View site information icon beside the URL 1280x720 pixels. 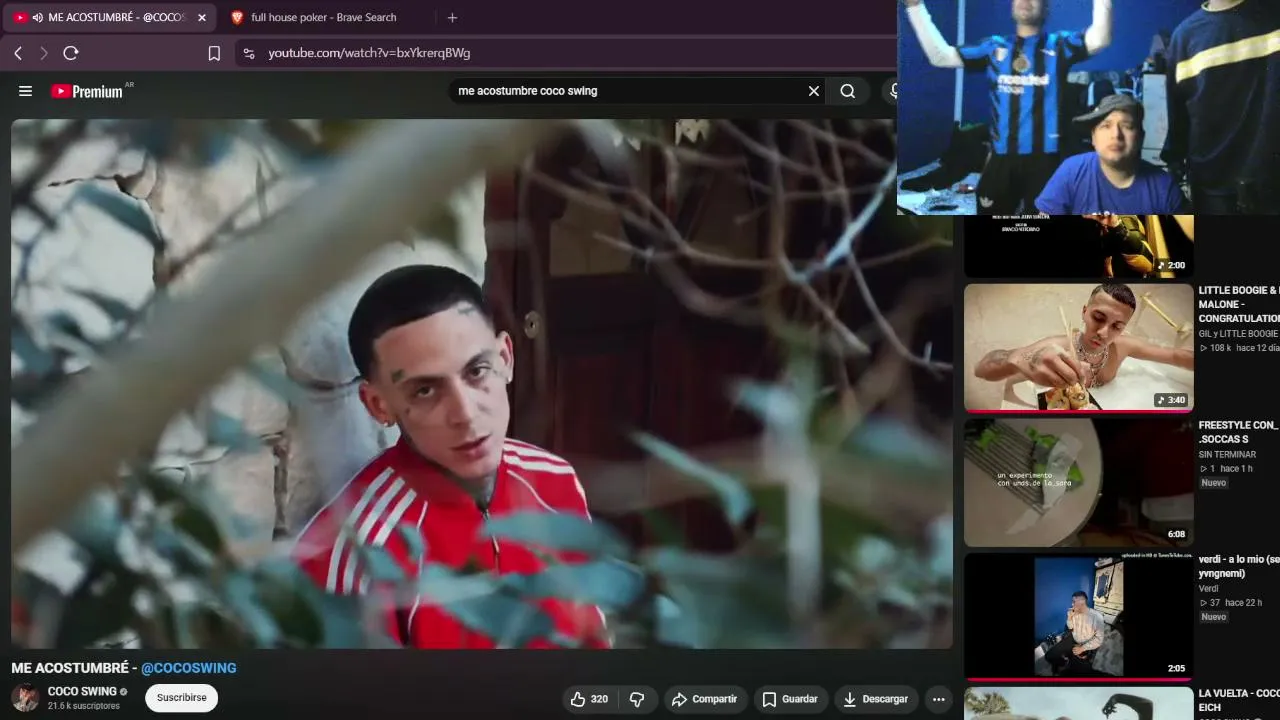pyautogui.click(x=249, y=53)
